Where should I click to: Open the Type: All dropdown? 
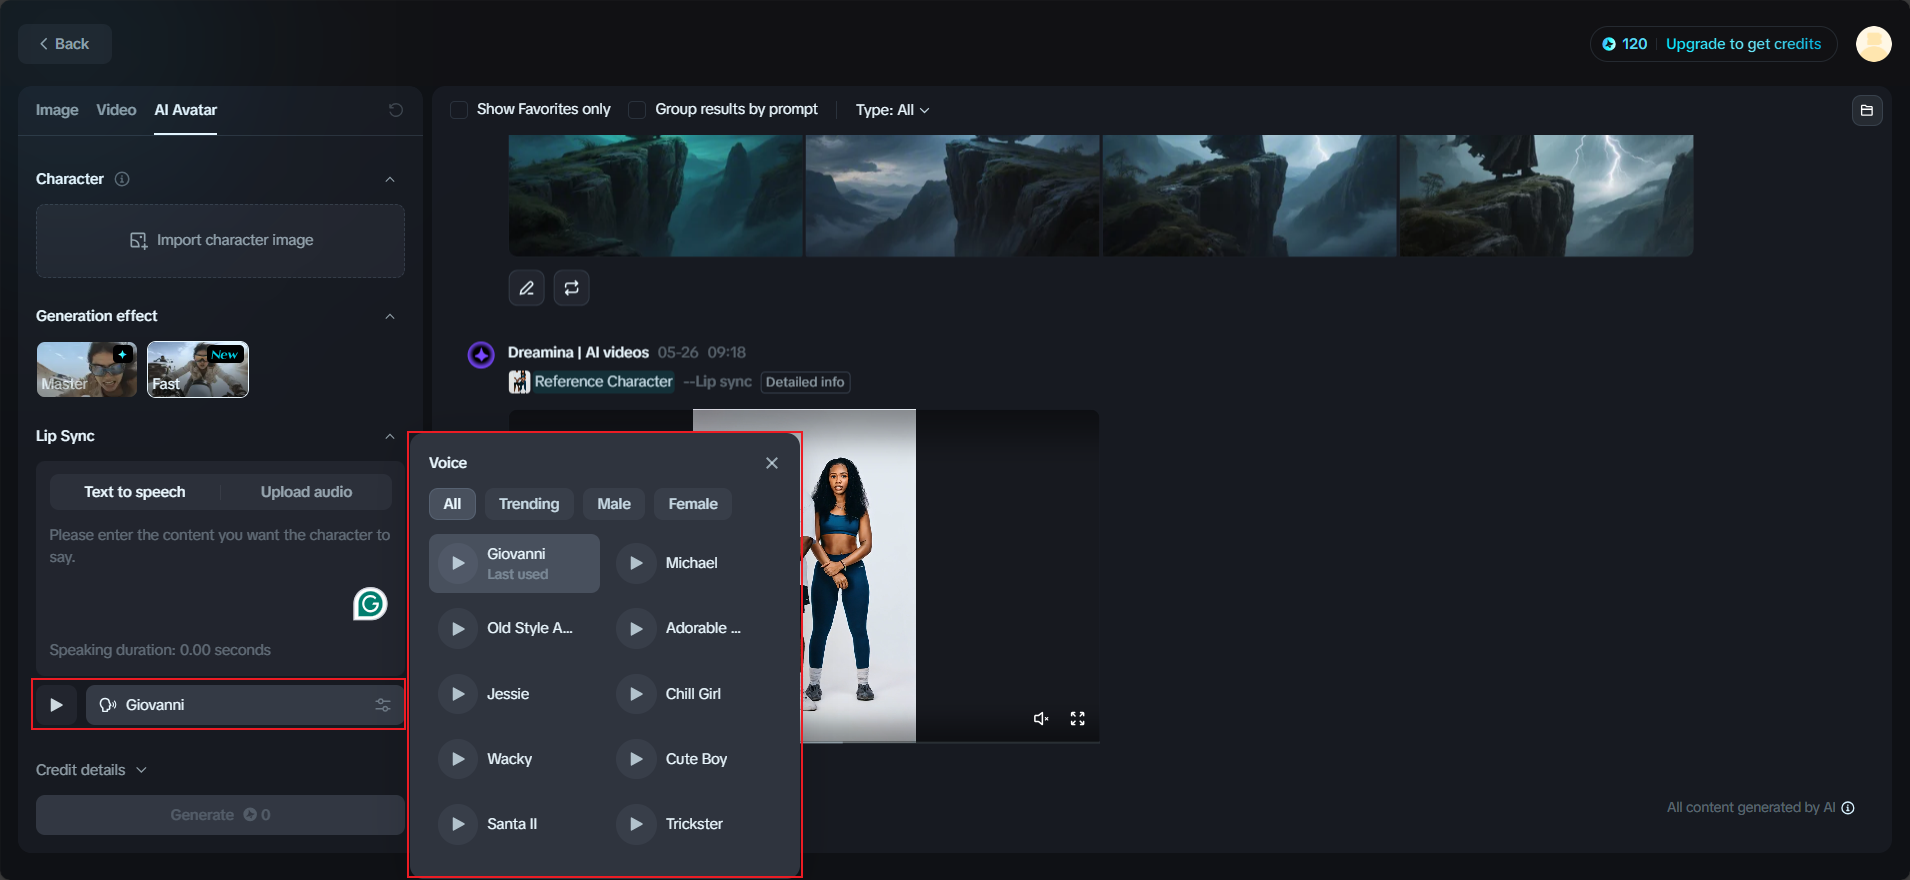point(893,110)
